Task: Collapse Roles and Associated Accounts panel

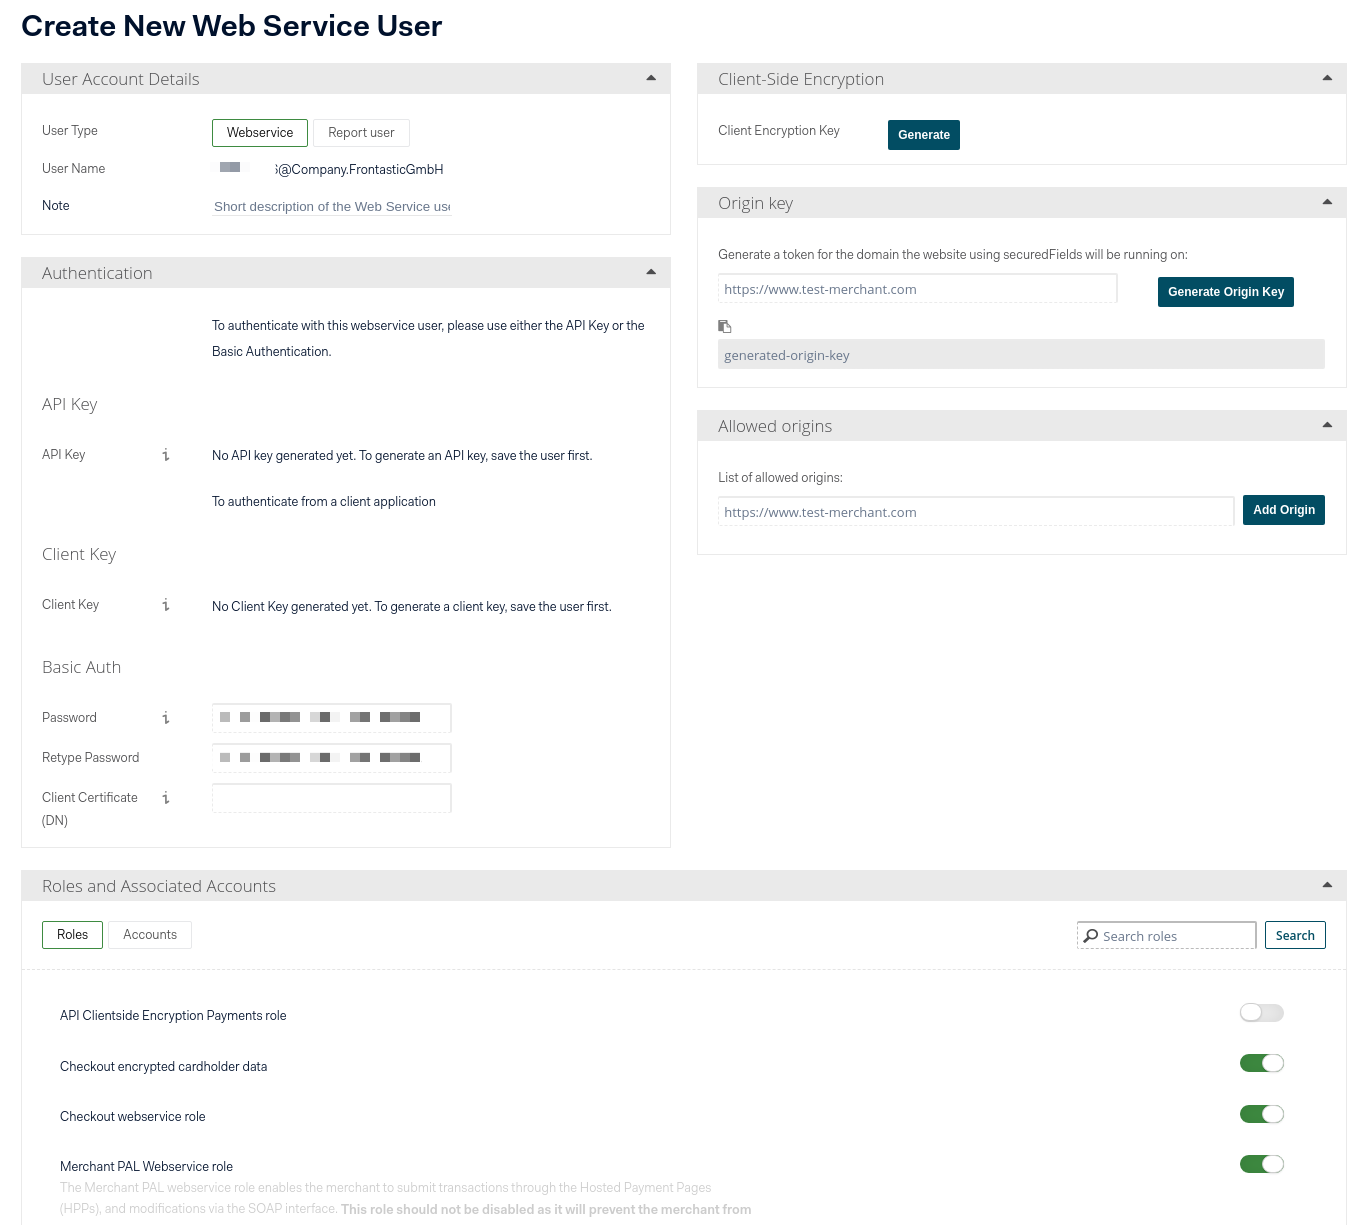Action: (x=1327, y=885)
